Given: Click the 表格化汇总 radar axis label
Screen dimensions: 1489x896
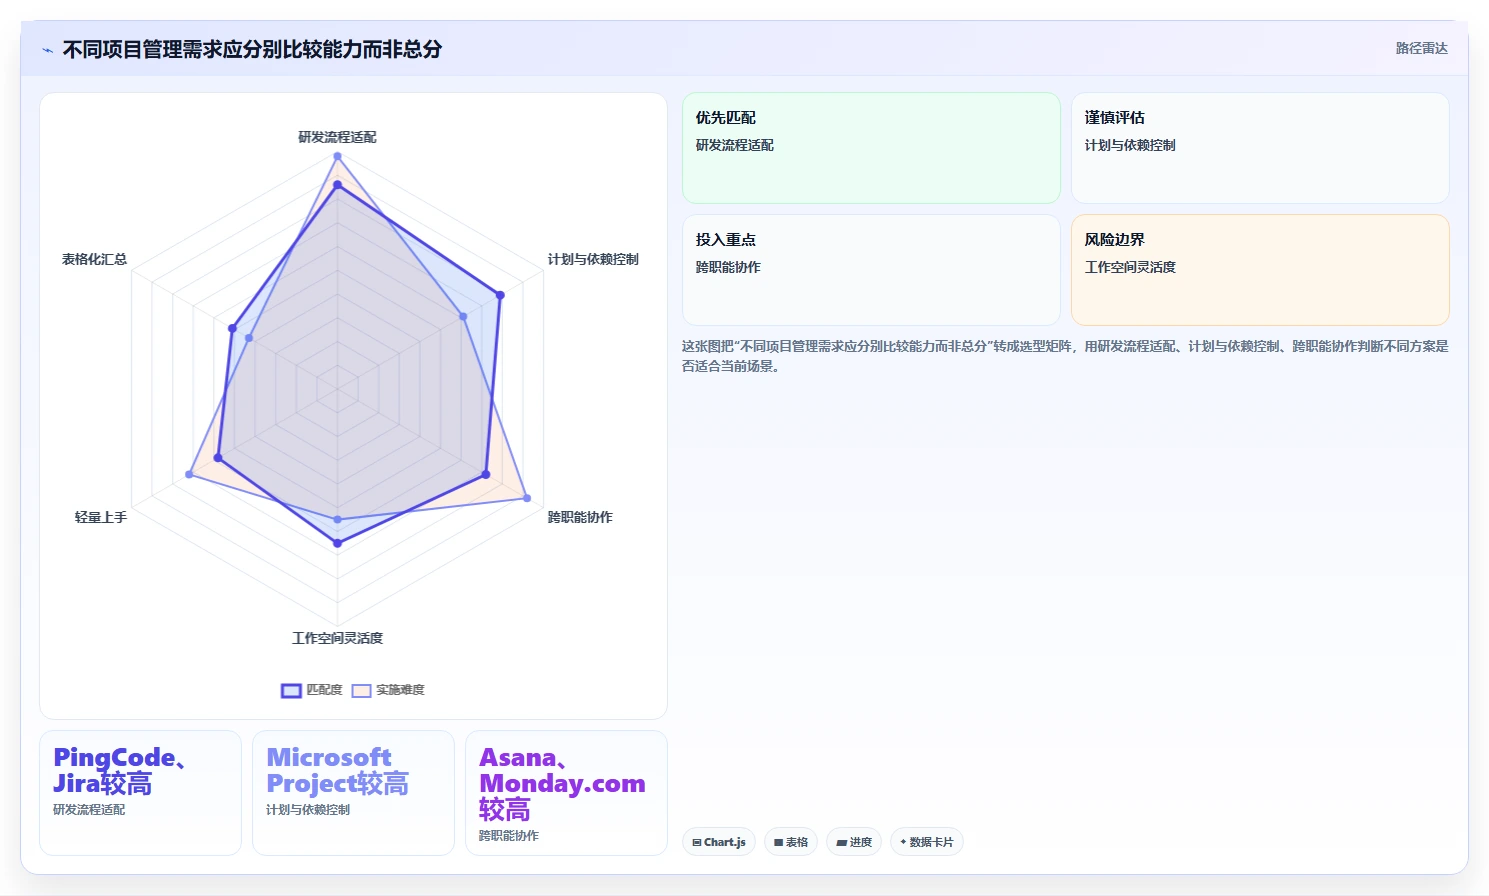Looking at the screenshot, I should 94,259.
